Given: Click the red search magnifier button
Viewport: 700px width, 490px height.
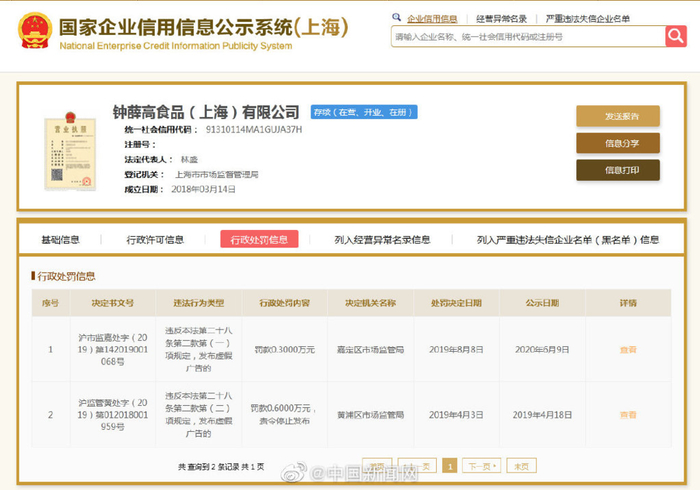Looking at the screenshot, I should pyautogui.click(x=676, y=36).
